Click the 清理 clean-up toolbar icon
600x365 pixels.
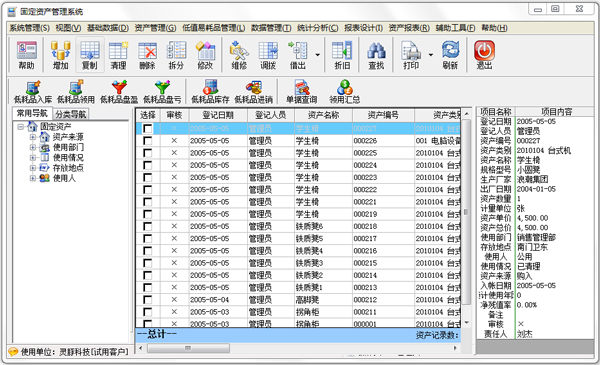[x=118, y=55]
